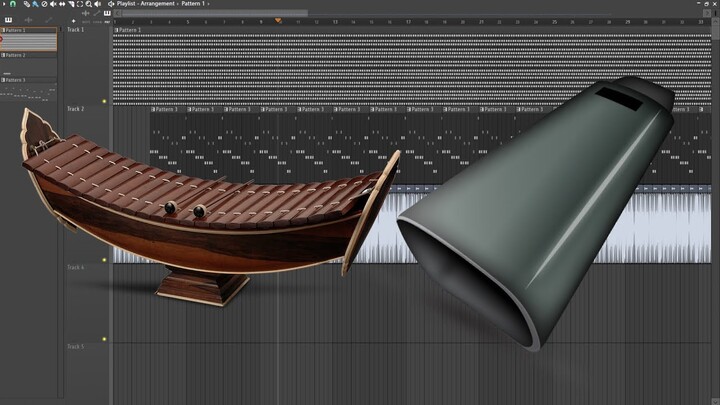Screen dimensions: 720x405
Task: Open Pattern 2 picker item icon
Action: 3,55
